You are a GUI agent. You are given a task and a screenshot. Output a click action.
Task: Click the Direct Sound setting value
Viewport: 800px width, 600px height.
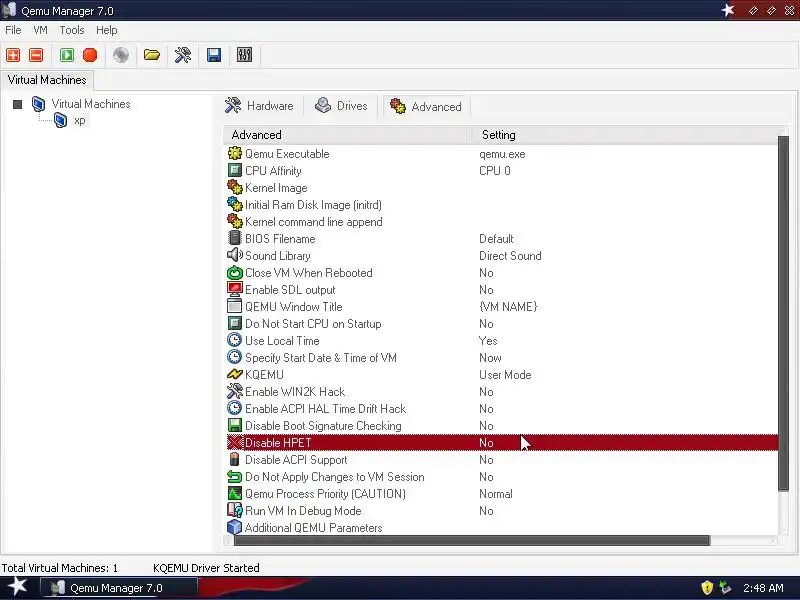510,256
